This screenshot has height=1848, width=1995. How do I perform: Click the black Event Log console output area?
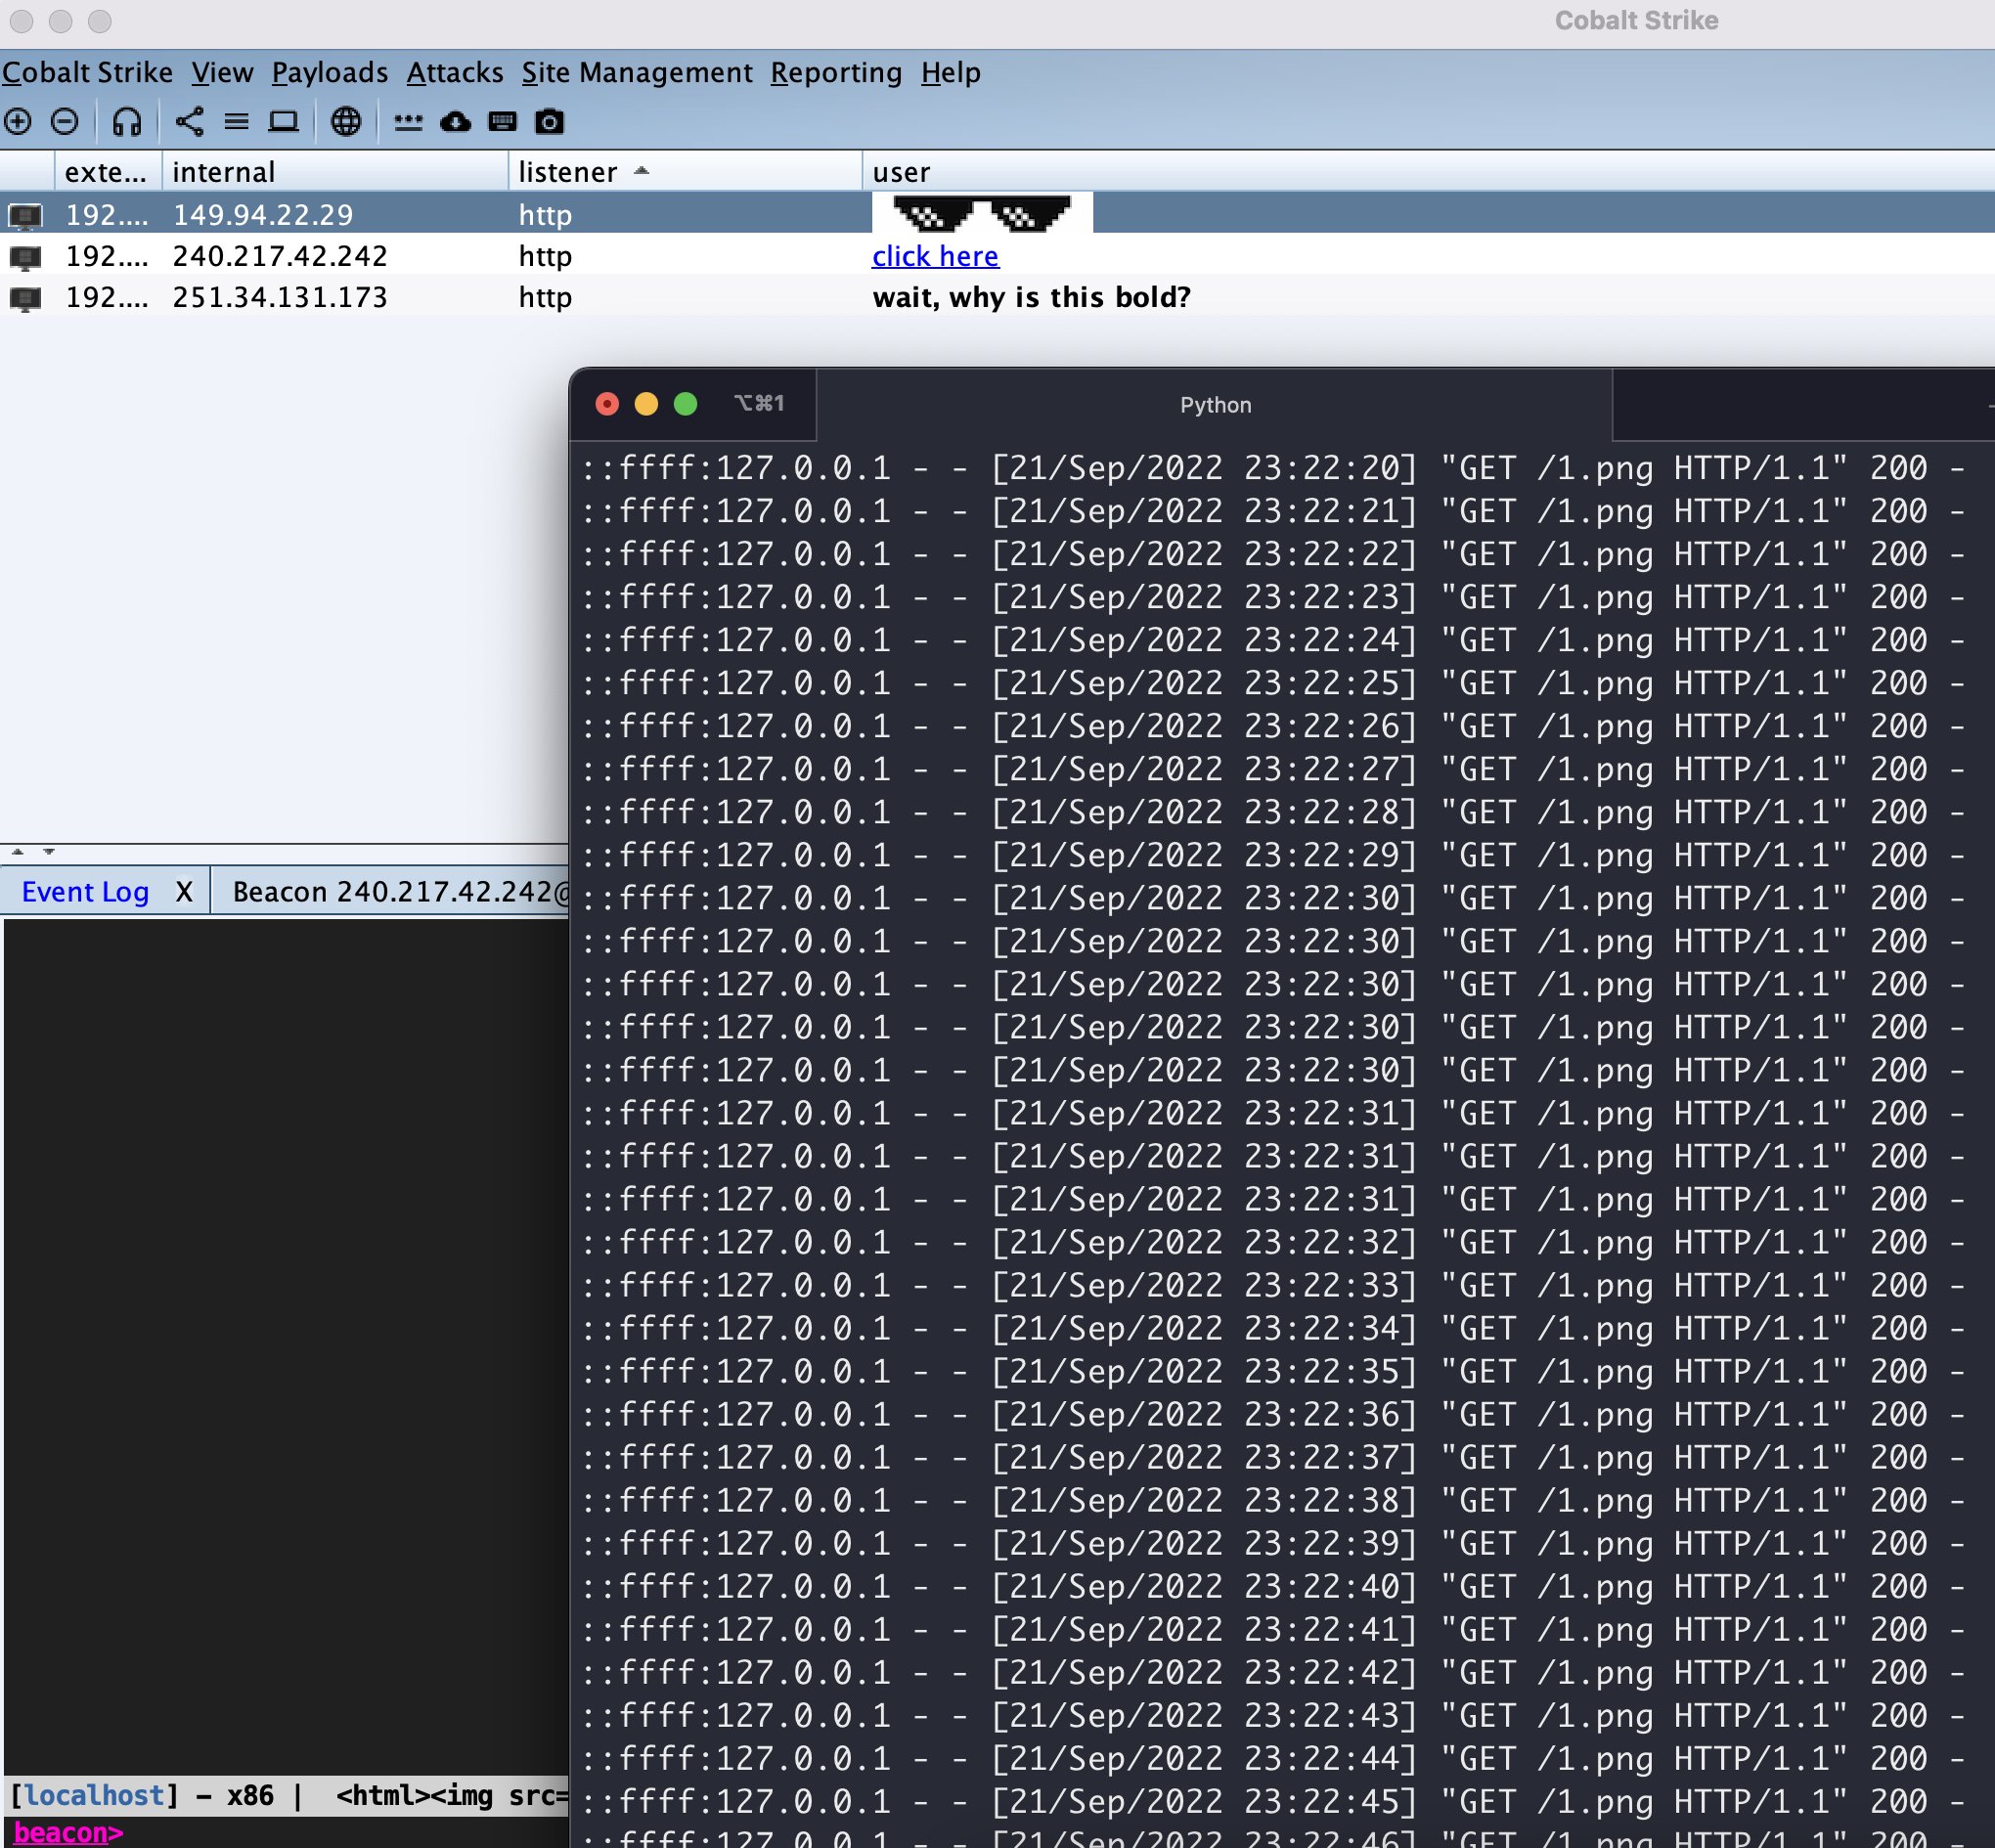(x=286, y=1345)
